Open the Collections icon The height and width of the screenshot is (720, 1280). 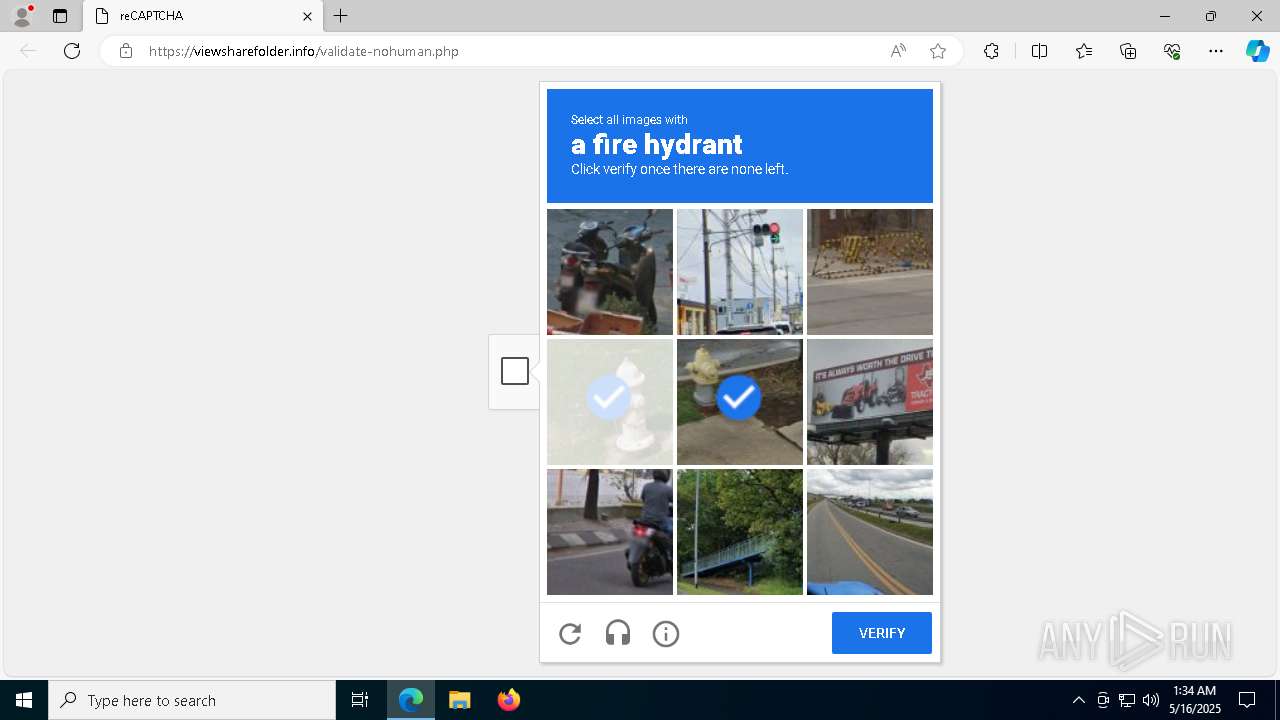tap(1128, 51)
